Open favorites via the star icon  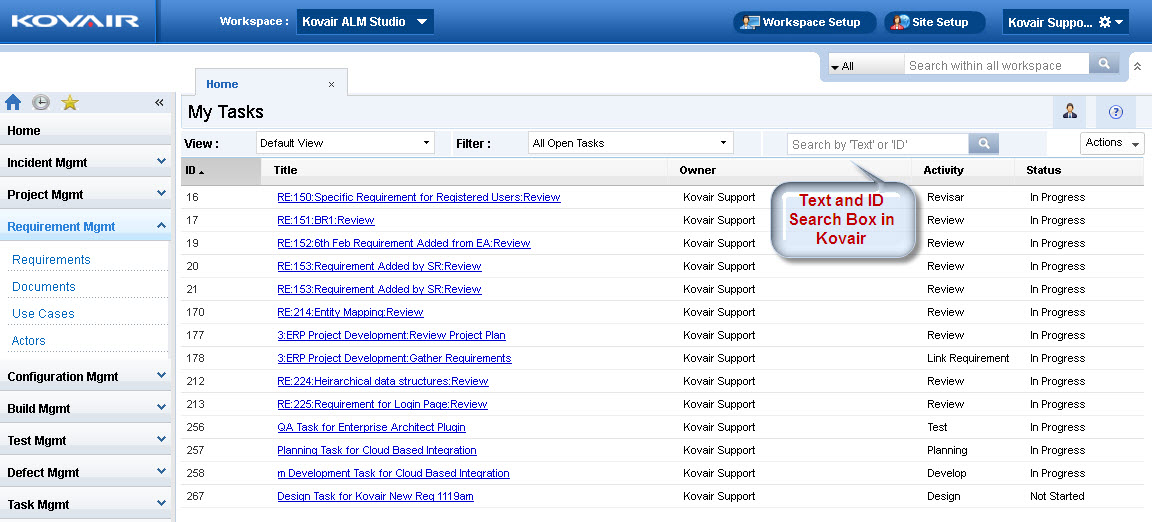click(70, 102)
